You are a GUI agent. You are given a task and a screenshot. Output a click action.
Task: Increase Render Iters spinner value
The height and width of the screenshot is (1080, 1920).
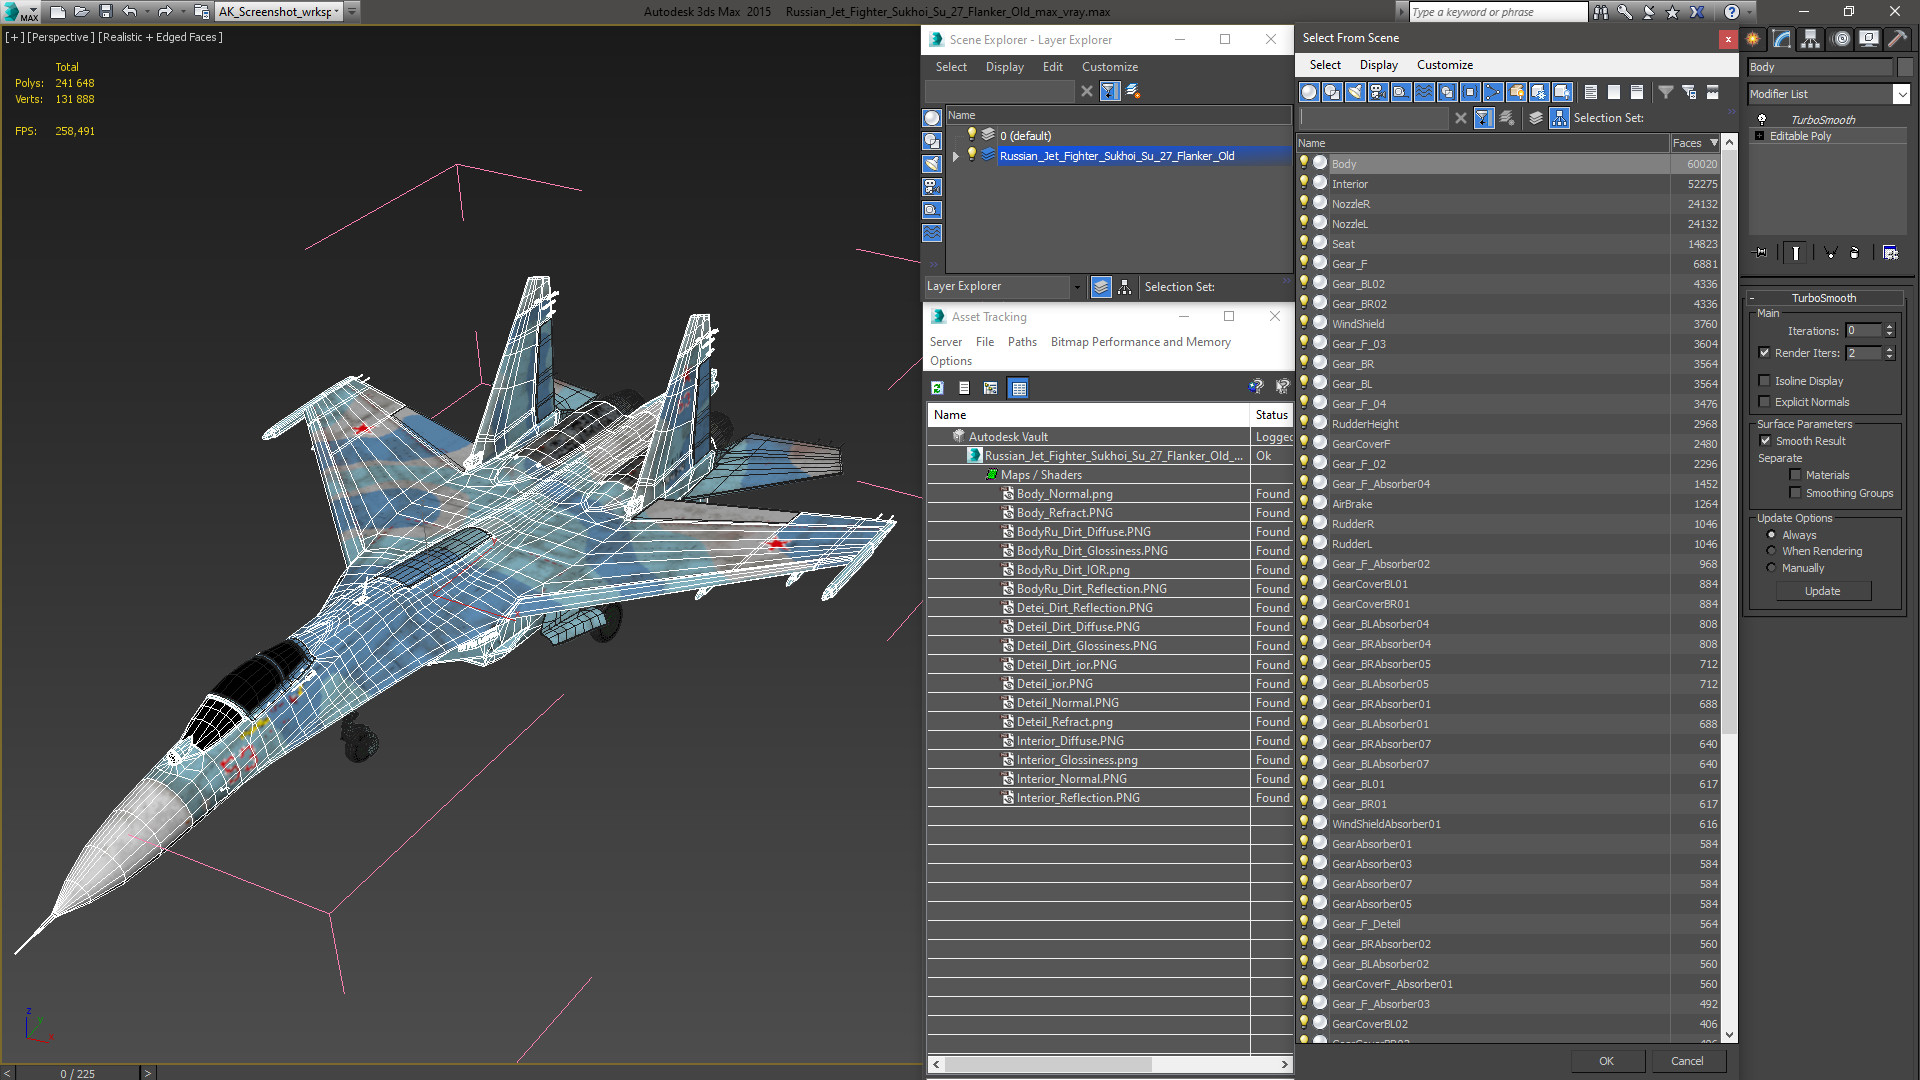(x=1889, y=349)
